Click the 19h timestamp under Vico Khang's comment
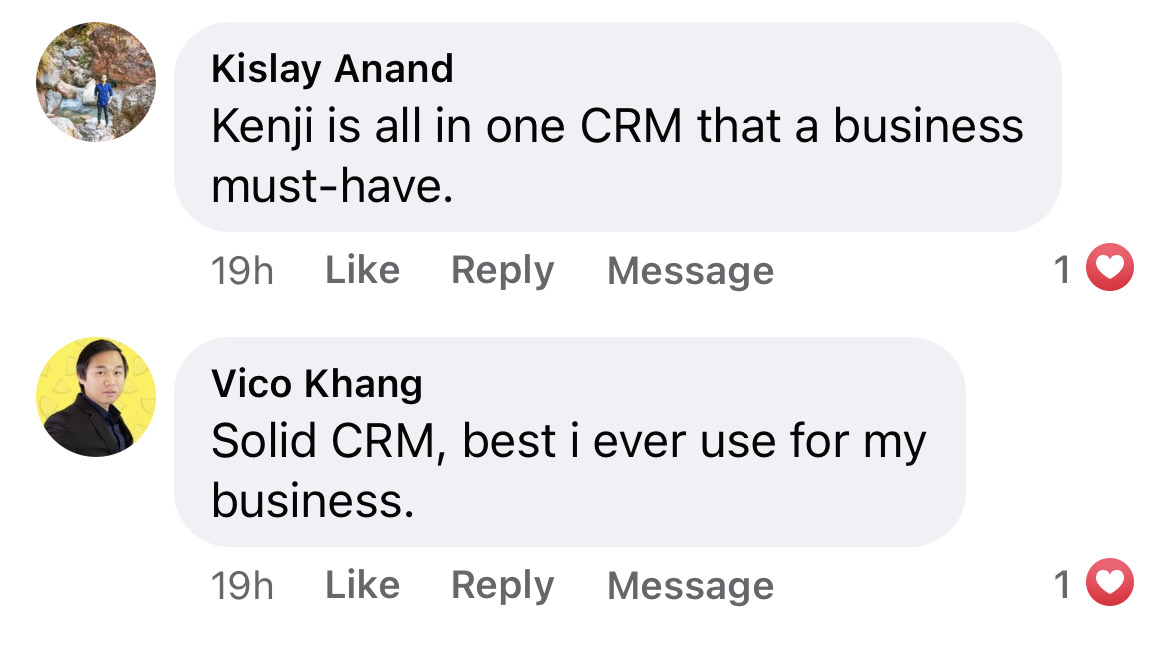 coord(242,586)
